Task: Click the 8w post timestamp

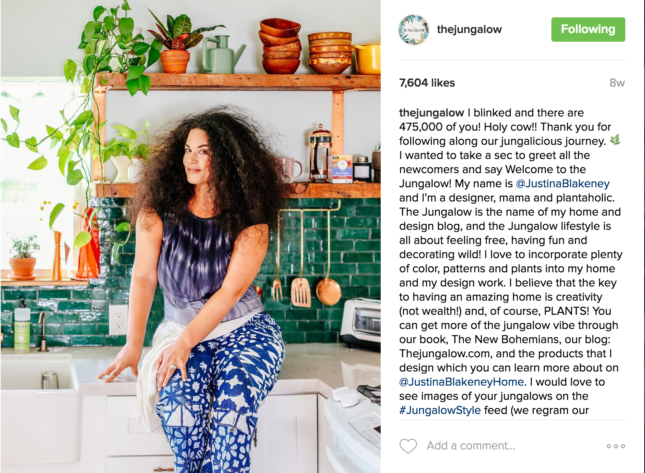Action: click(617, 83)
